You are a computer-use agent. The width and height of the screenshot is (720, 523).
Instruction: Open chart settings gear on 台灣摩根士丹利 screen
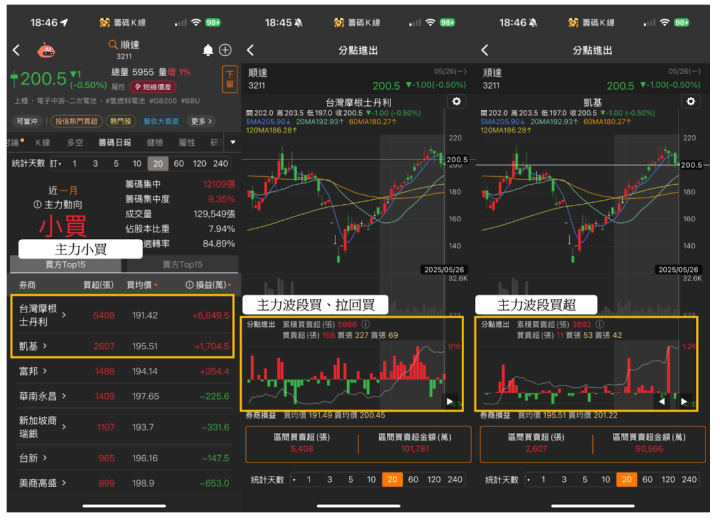click(456, 101)
